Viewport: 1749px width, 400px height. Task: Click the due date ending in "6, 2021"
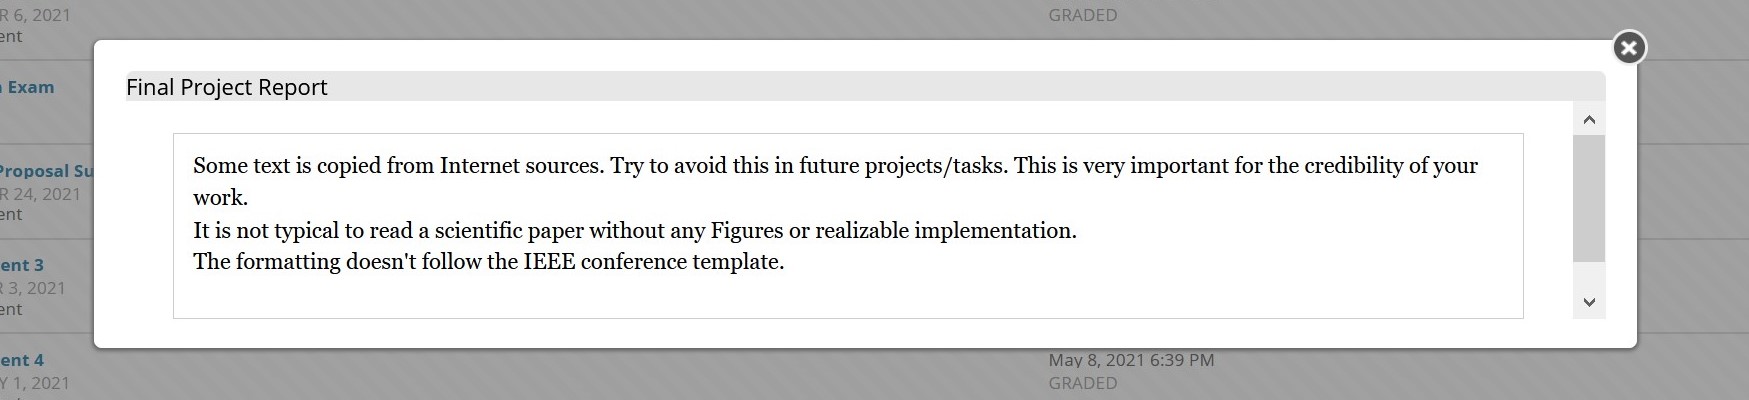[35, 16]
